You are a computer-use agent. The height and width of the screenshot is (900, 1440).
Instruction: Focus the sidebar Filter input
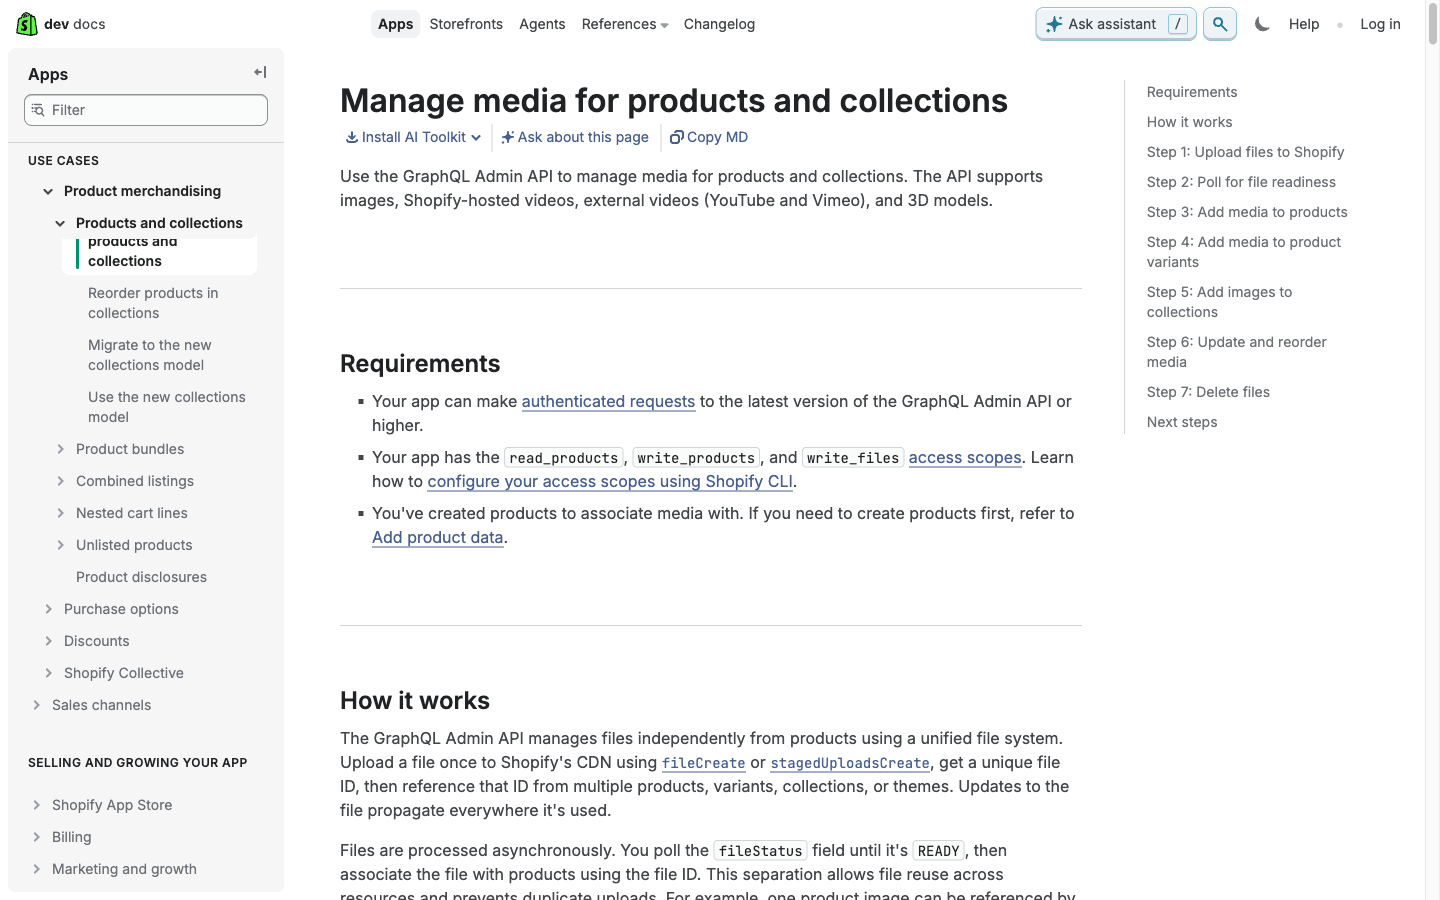[146, 110]
